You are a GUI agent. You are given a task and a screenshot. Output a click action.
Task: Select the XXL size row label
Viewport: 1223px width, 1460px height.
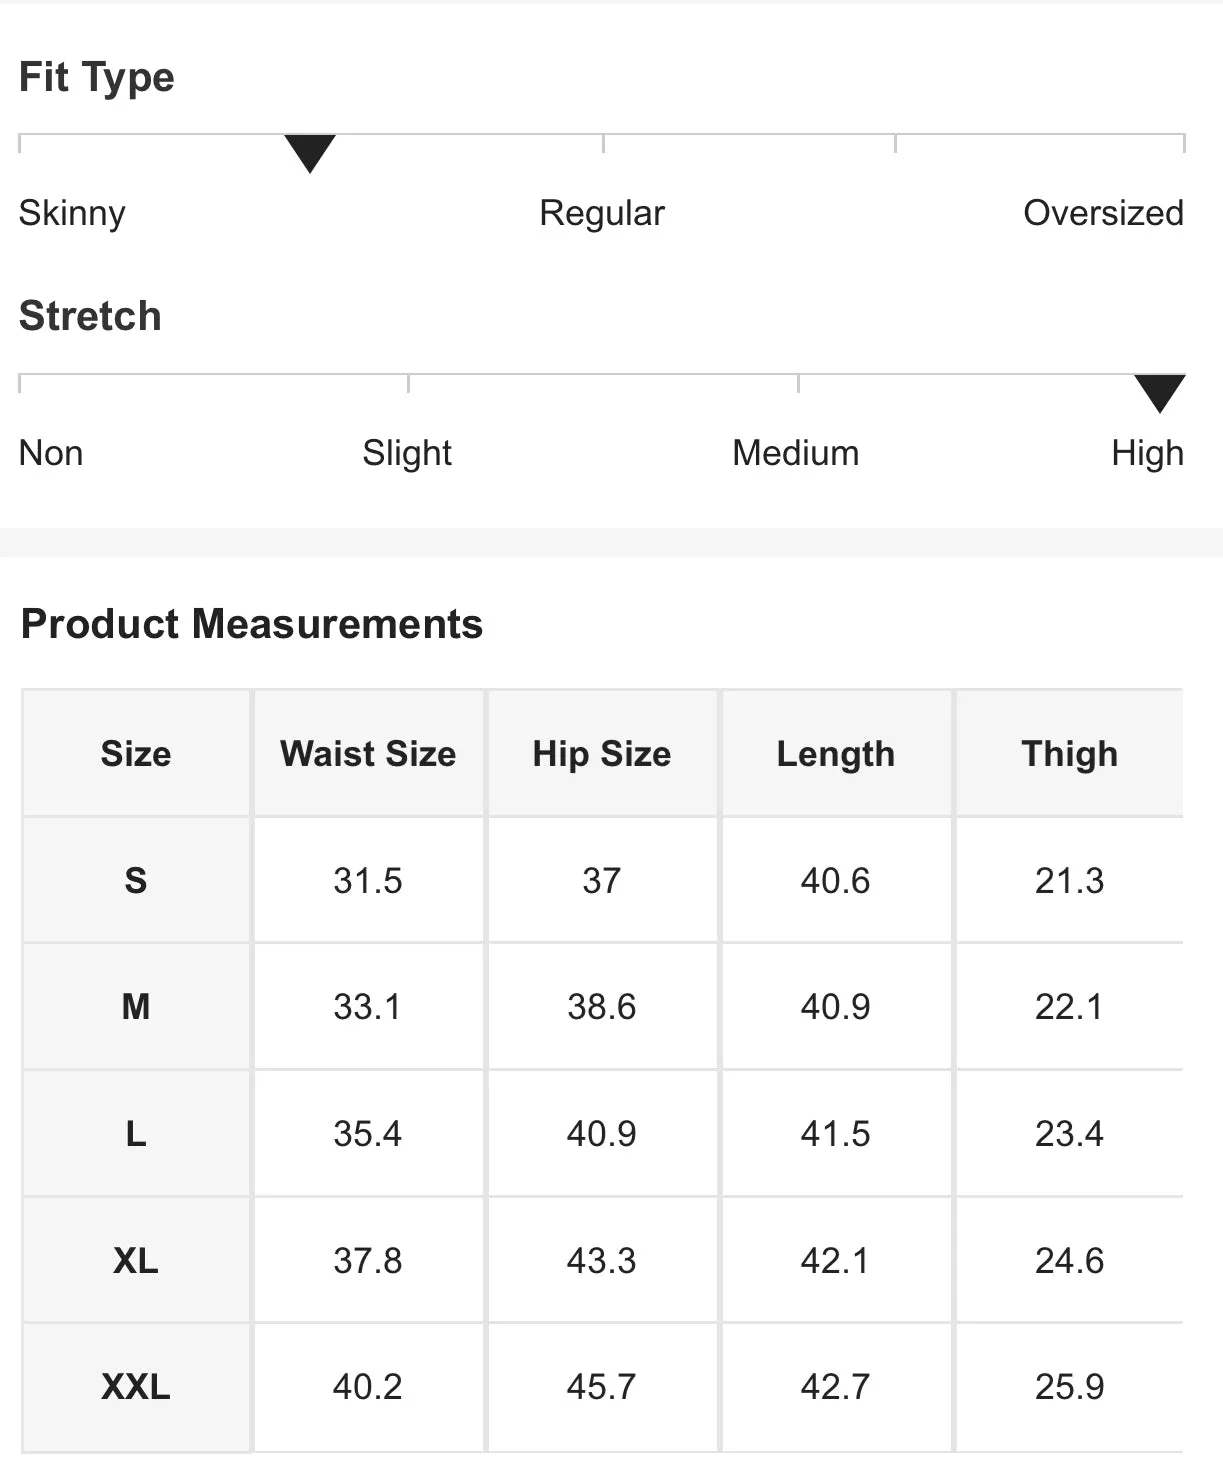coord(136,1387)
